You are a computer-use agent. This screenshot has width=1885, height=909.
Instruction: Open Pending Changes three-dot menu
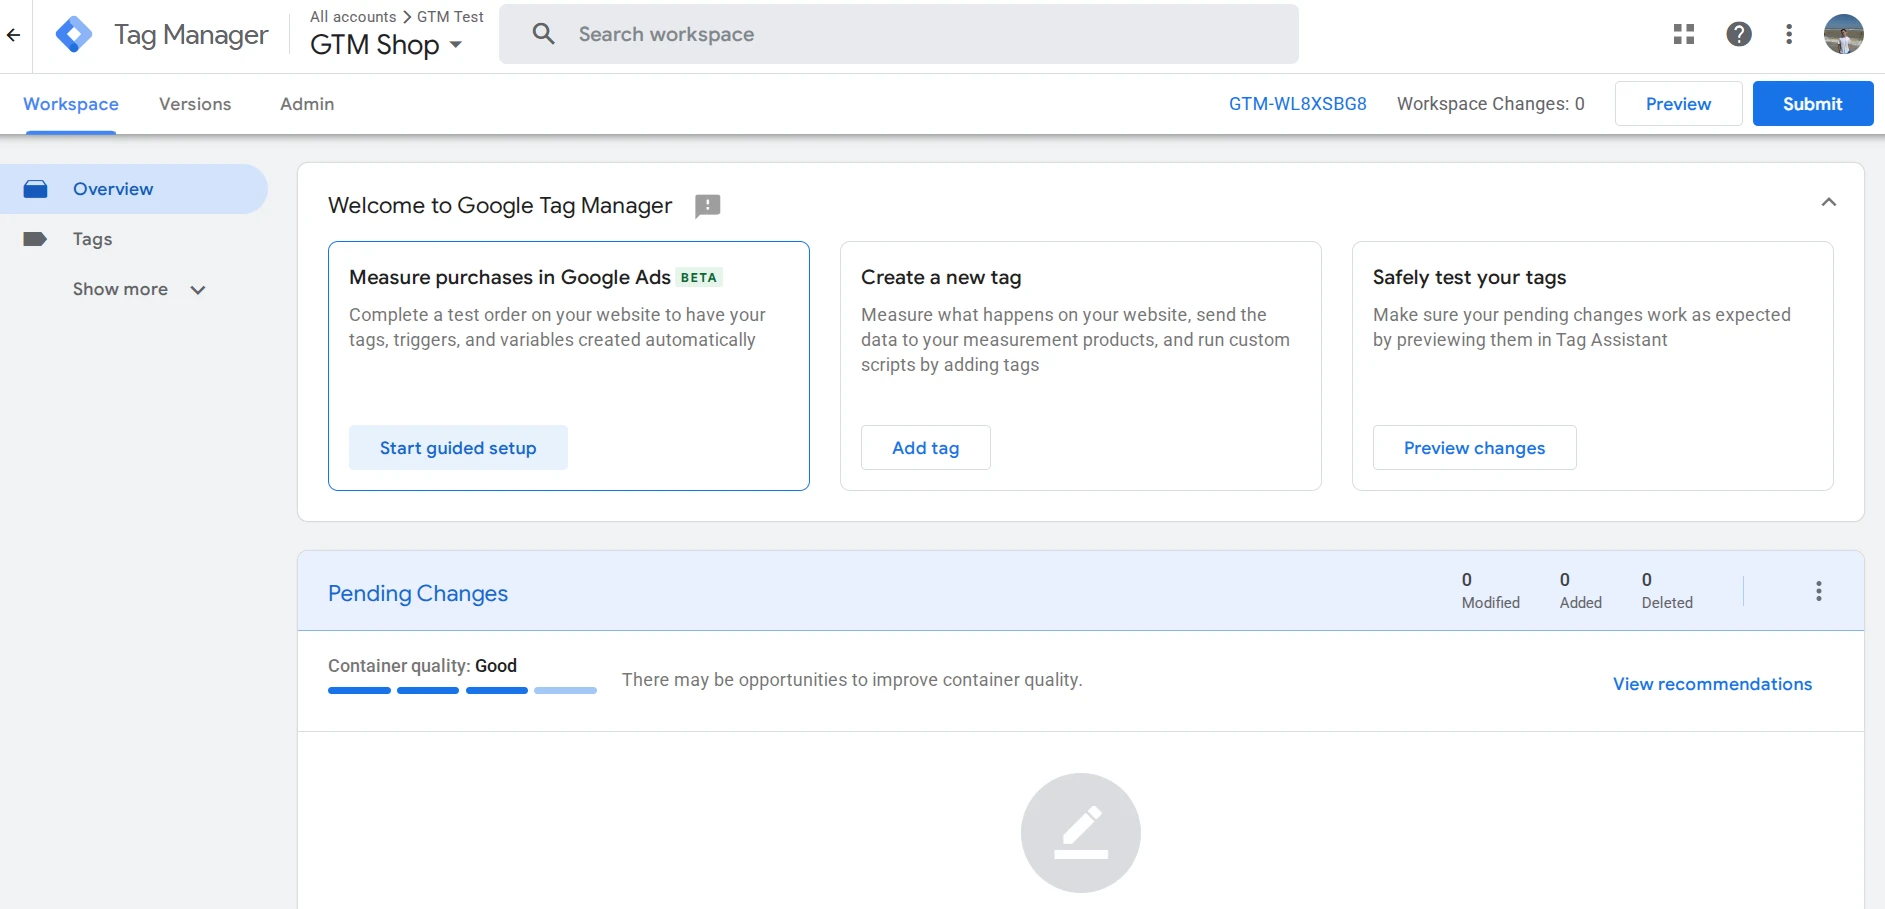(1819, 591)
